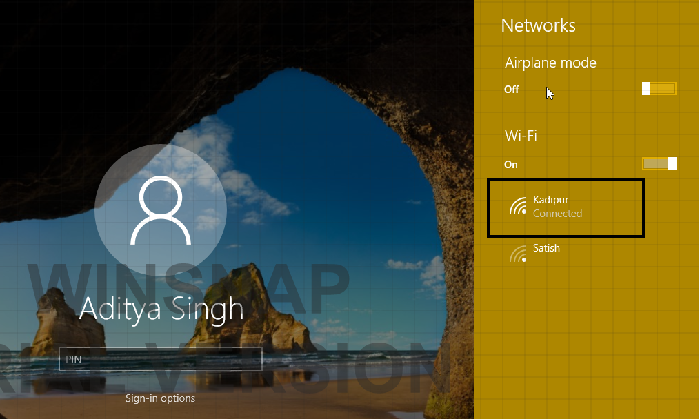Enable the Airplane mode switch
Viewport: 699px width, 419px height.
(x=659, y=89)
